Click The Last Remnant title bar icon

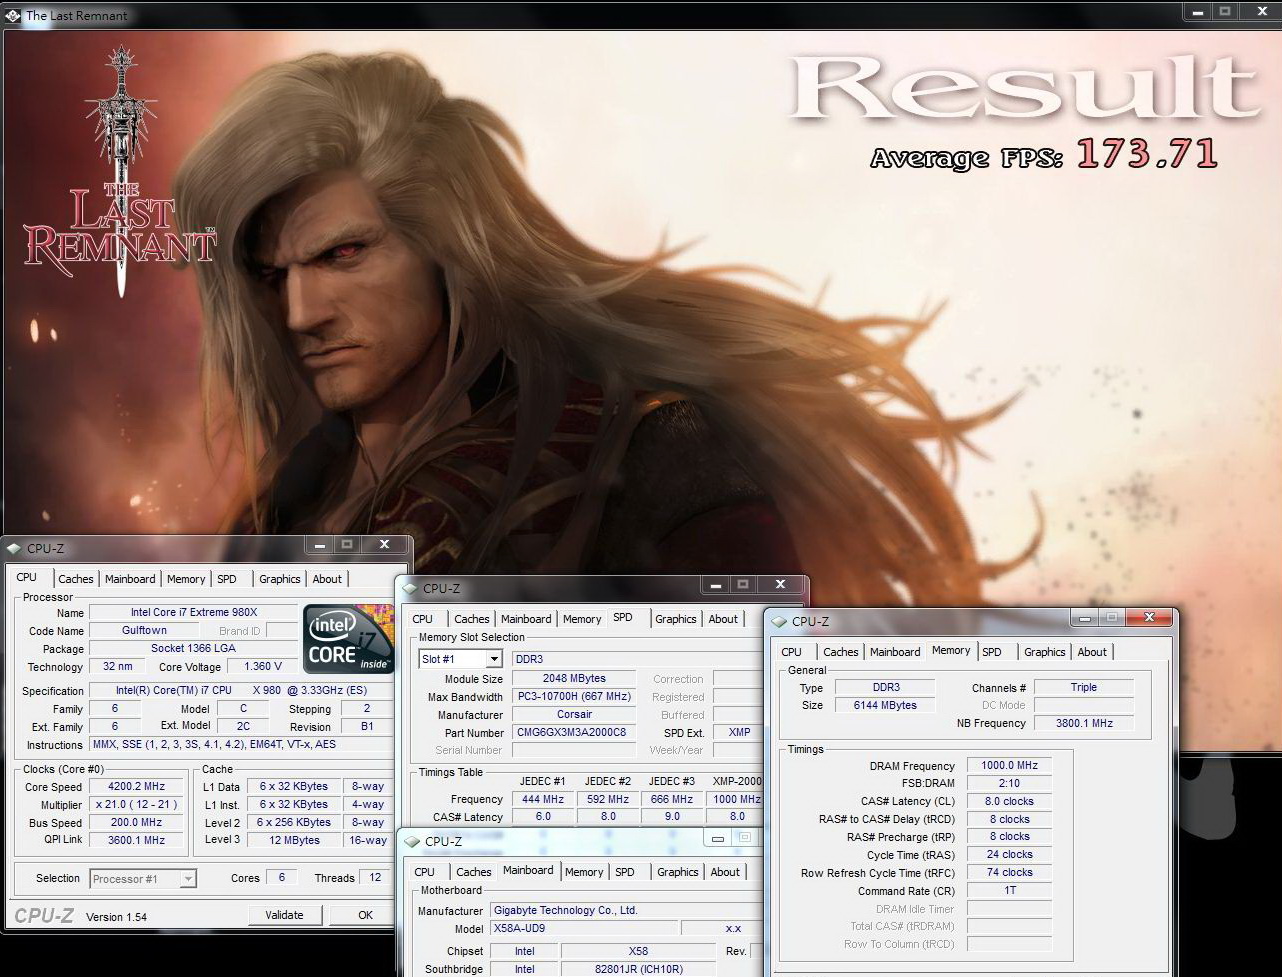(x=13, y=15)
